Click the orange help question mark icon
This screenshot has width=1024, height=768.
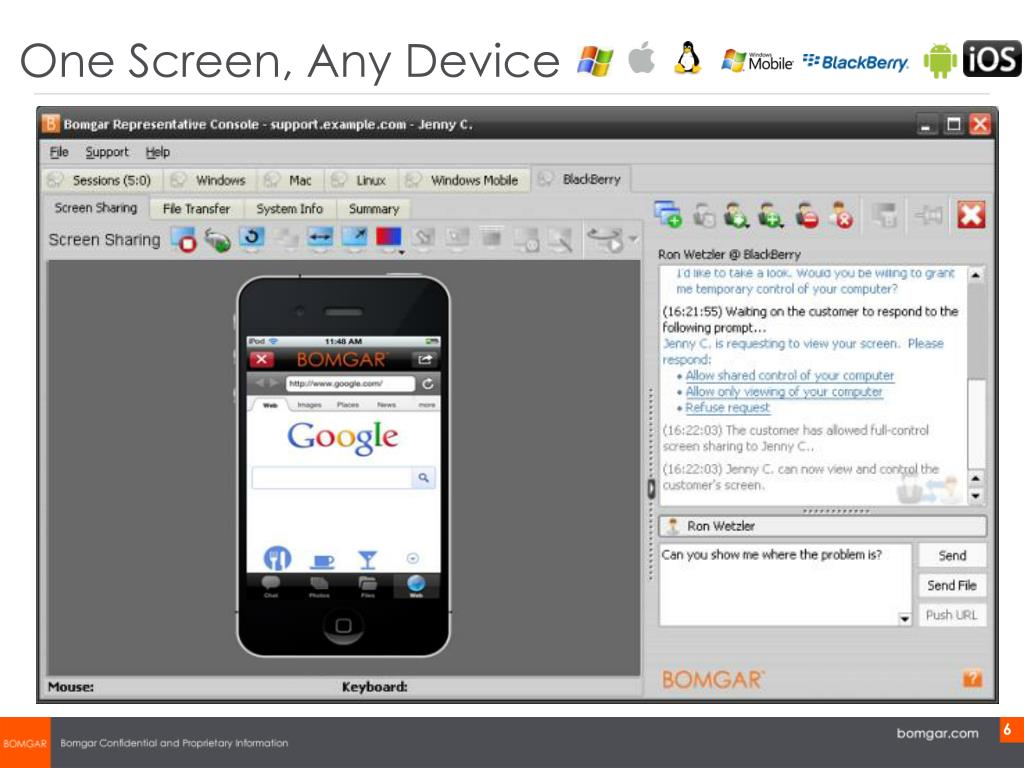click(972, 679)
